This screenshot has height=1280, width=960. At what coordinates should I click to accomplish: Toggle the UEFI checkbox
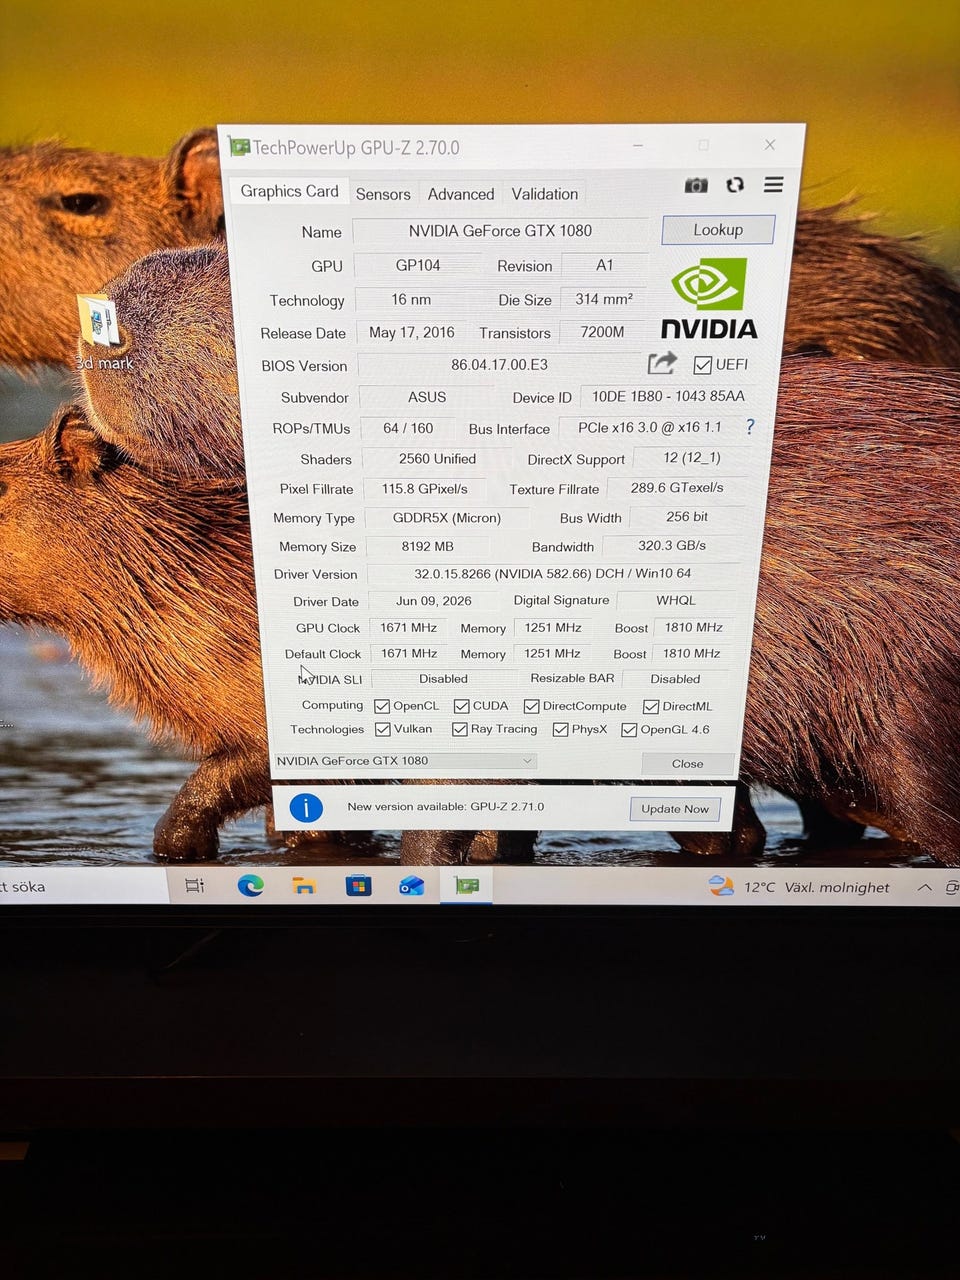703,365
